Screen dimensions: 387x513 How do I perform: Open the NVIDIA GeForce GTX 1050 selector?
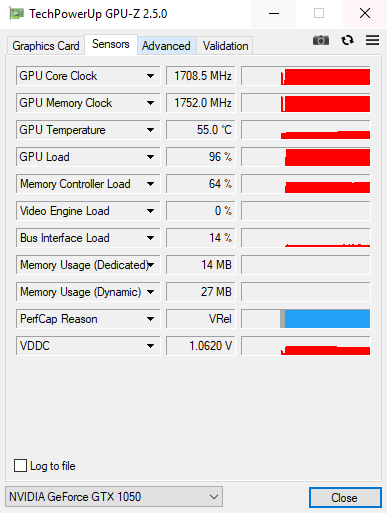point(114,497)
